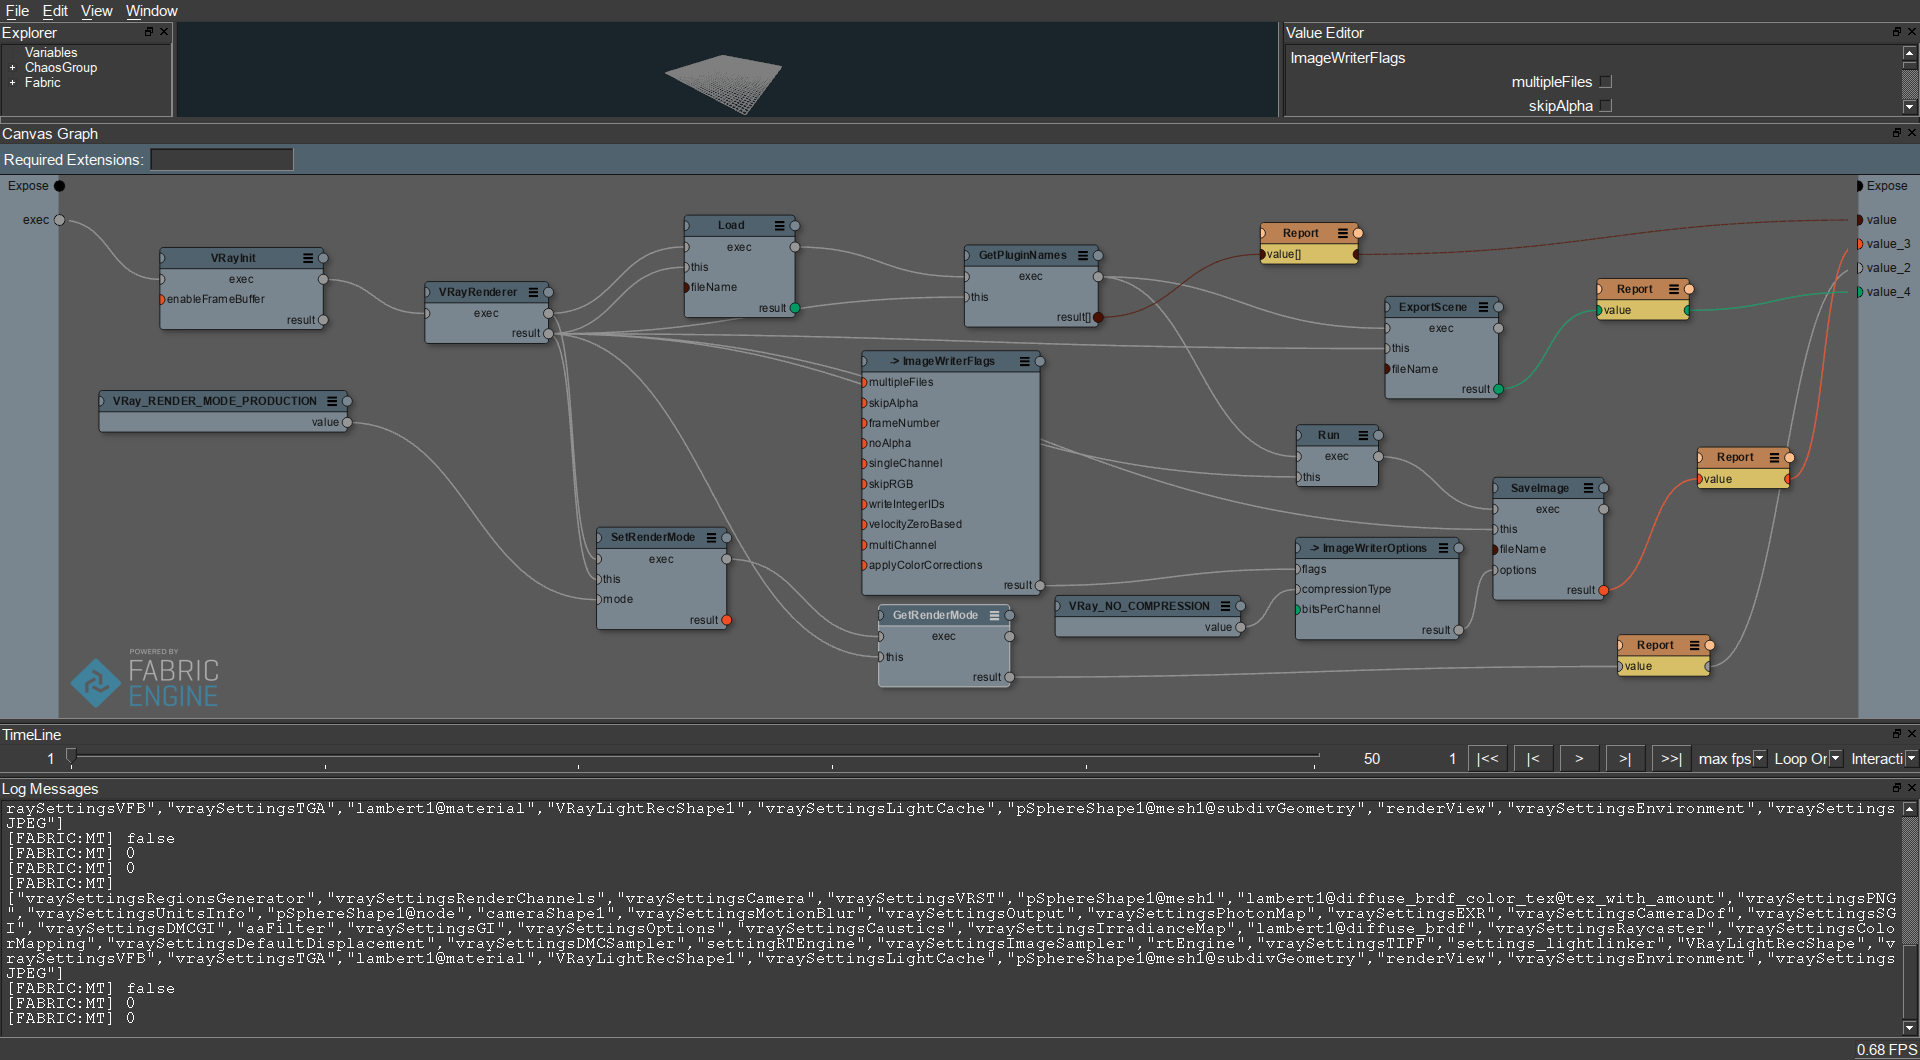Image resolution: width=1920 pixels, height=1060 pixels.
Task: Open the GetPluginNames node menu icon
Action: click(1084, 255)
